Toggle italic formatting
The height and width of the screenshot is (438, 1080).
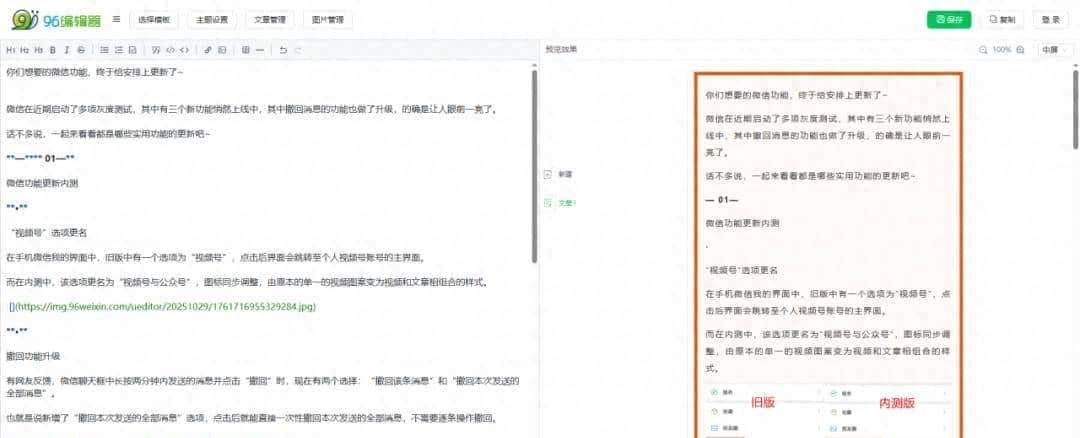coord(67,50)
